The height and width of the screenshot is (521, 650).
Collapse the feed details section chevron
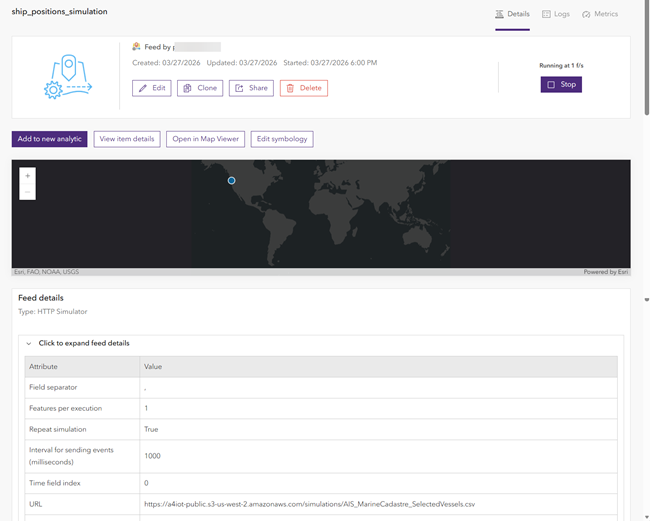tap(29, 343)
